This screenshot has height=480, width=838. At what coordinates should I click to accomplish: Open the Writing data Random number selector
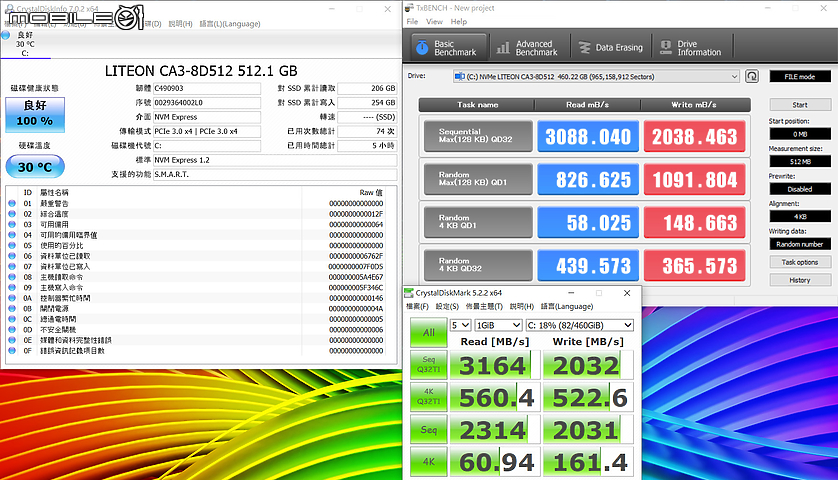coord(800,244)
